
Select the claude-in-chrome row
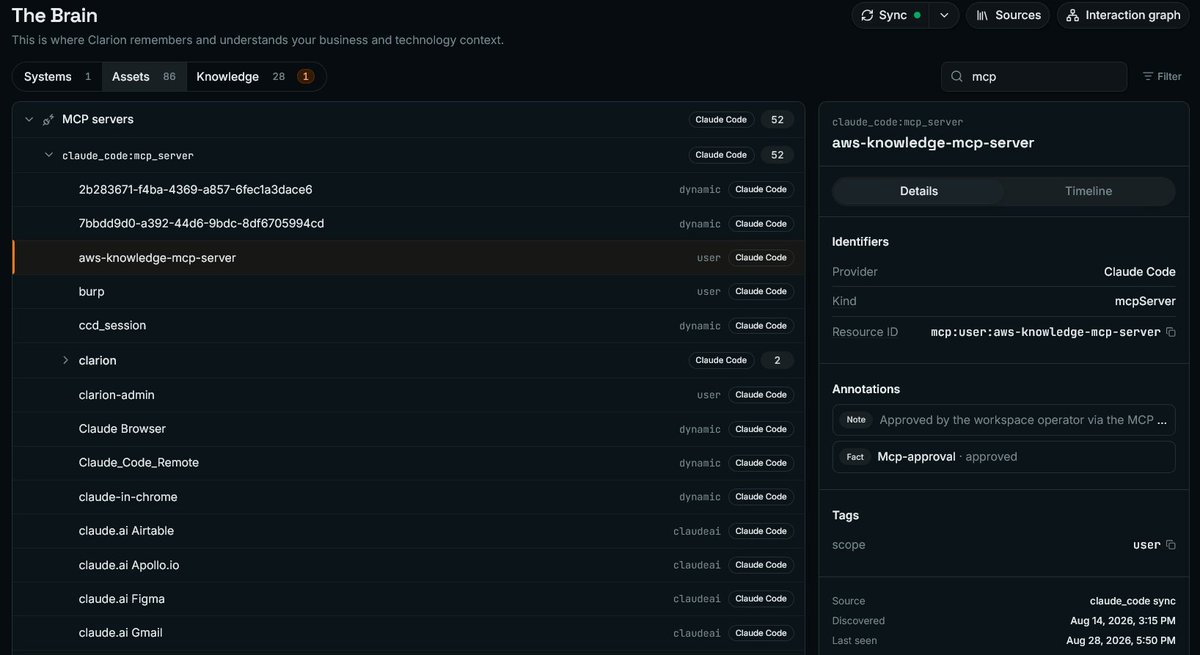[408, 496]
